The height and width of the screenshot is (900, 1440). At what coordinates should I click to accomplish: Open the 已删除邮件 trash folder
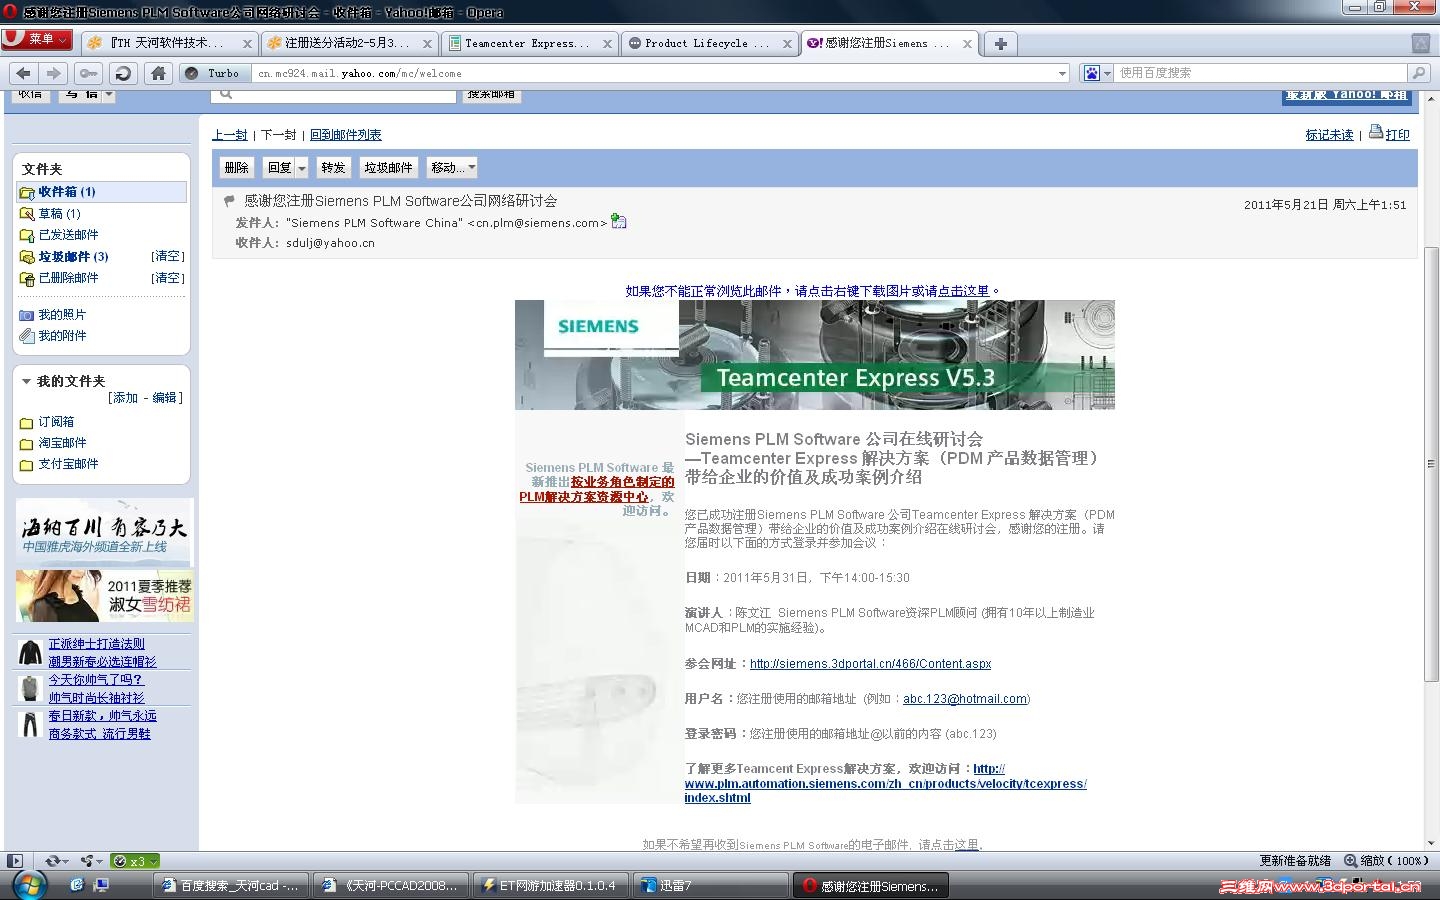coord(68,278)
